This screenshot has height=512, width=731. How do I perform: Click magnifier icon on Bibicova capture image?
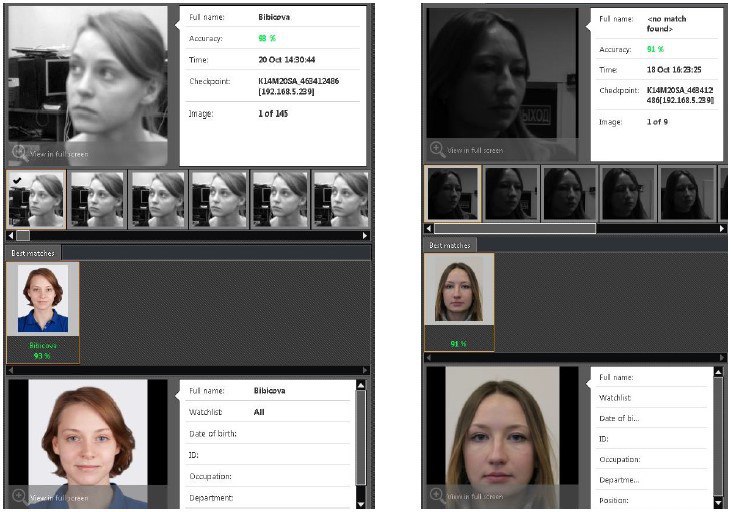pos(20,152)
